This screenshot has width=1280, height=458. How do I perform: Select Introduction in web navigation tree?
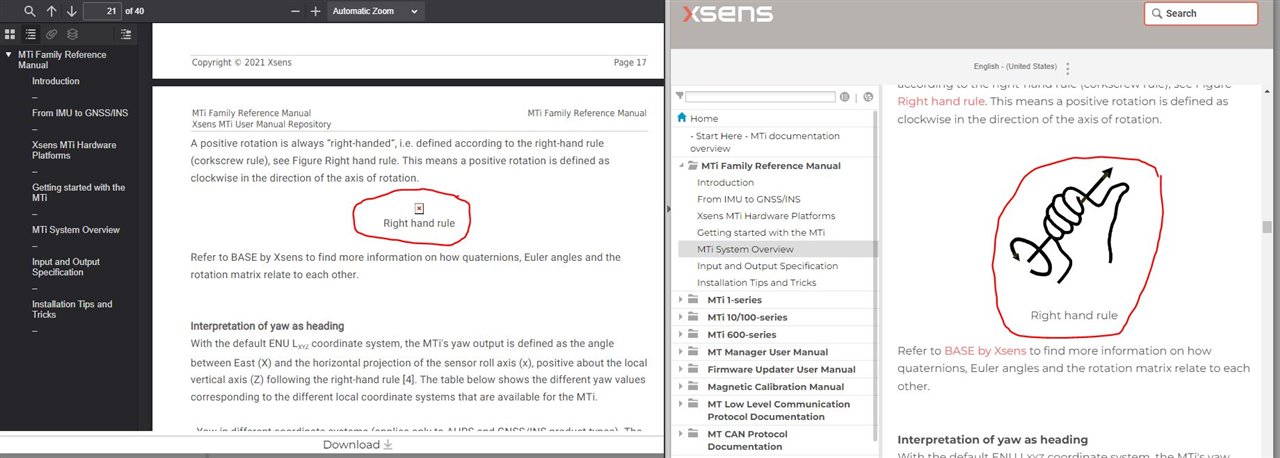click(725, 182)
